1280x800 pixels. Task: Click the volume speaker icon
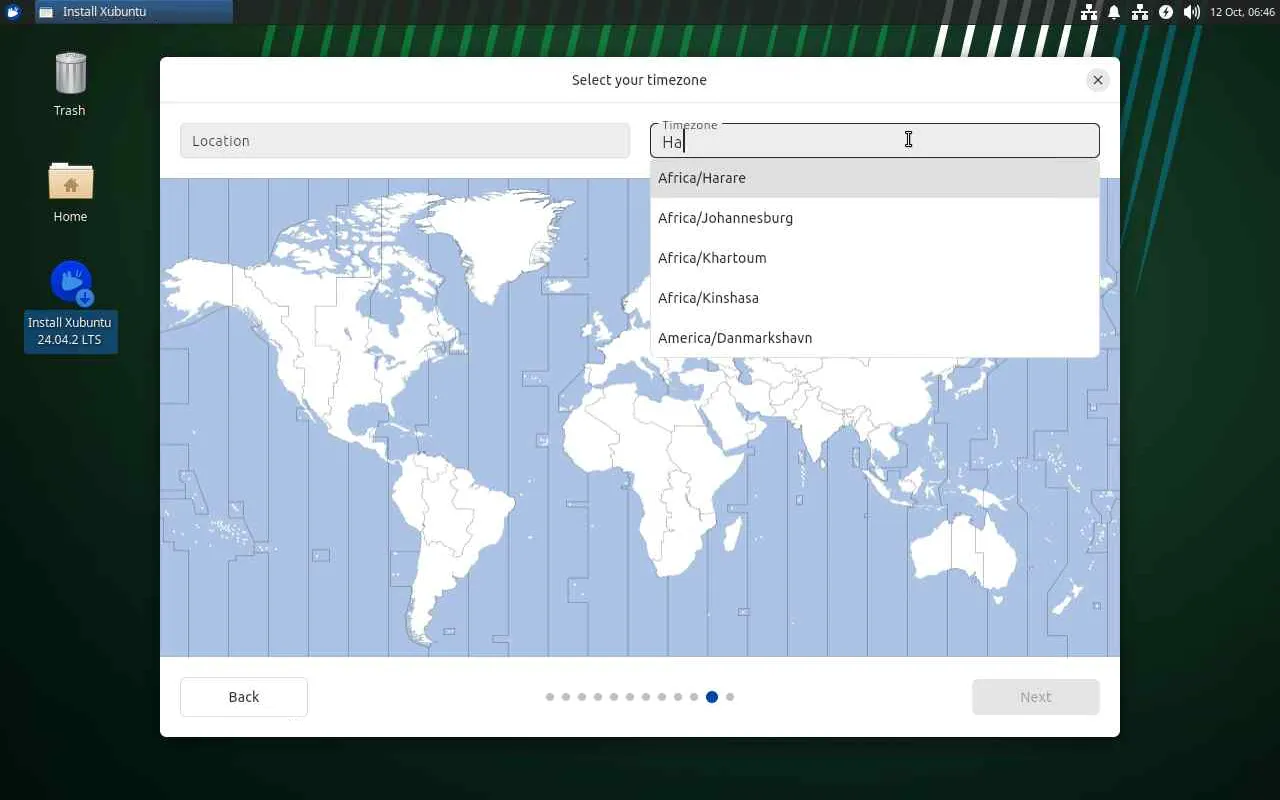point(1191,12)
